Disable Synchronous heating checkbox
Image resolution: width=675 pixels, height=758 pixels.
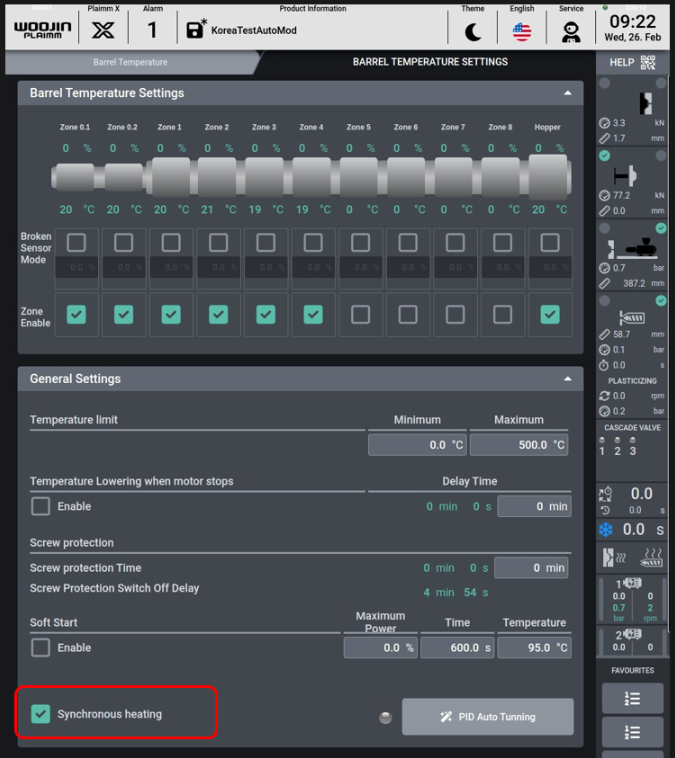click(x=41, y=714)
